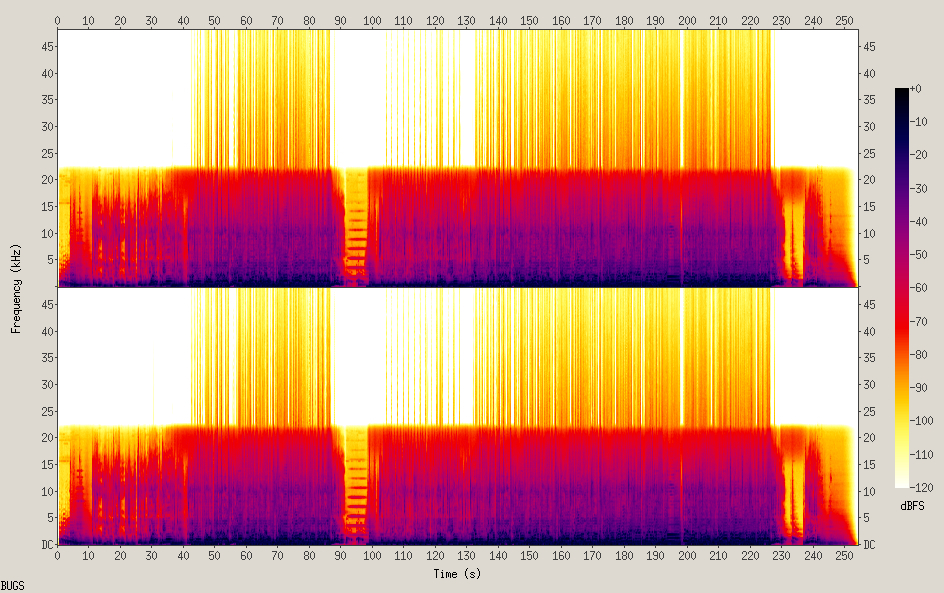Click the striped quiet gap near 95s, upper channel

[355, 230]
